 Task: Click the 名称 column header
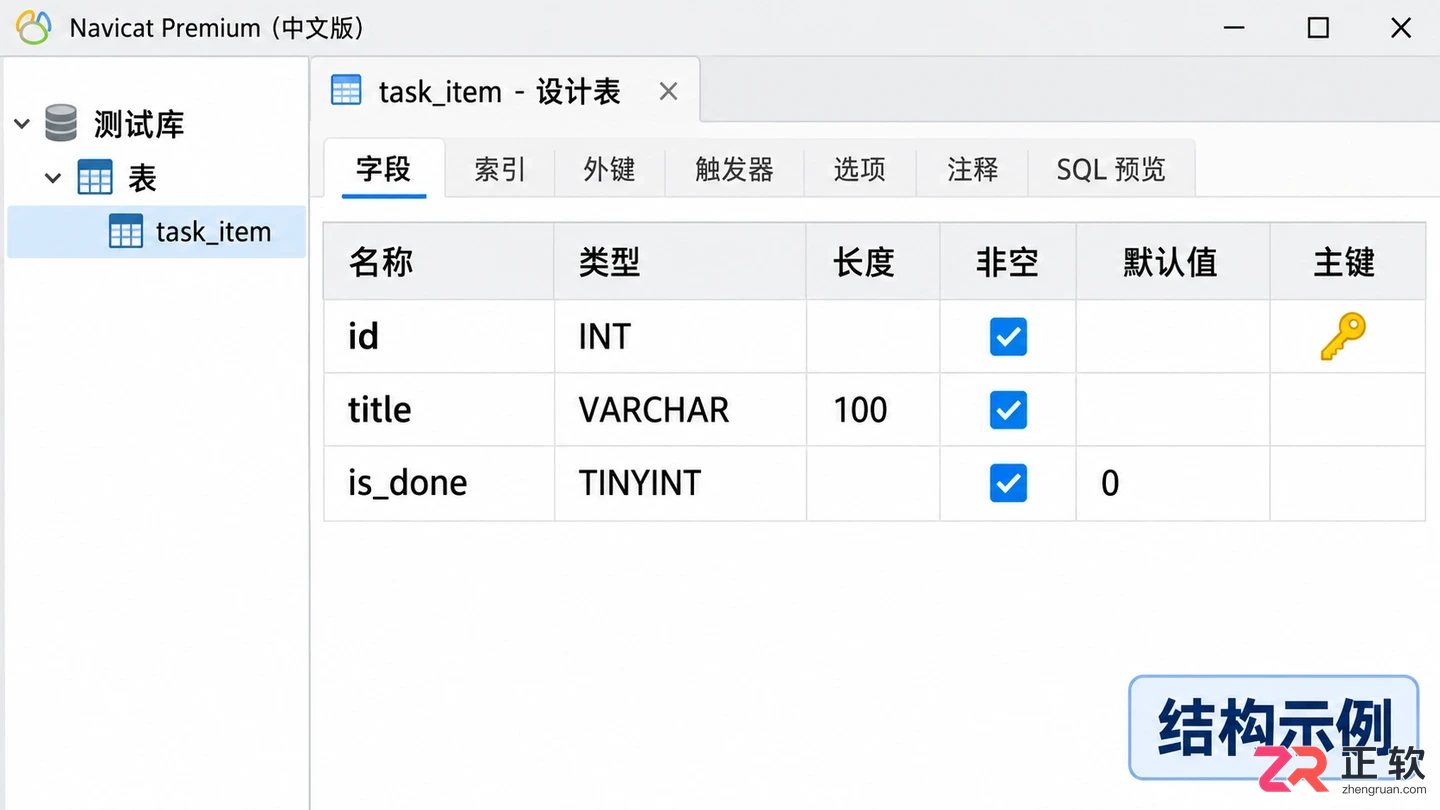coord(439,262)
